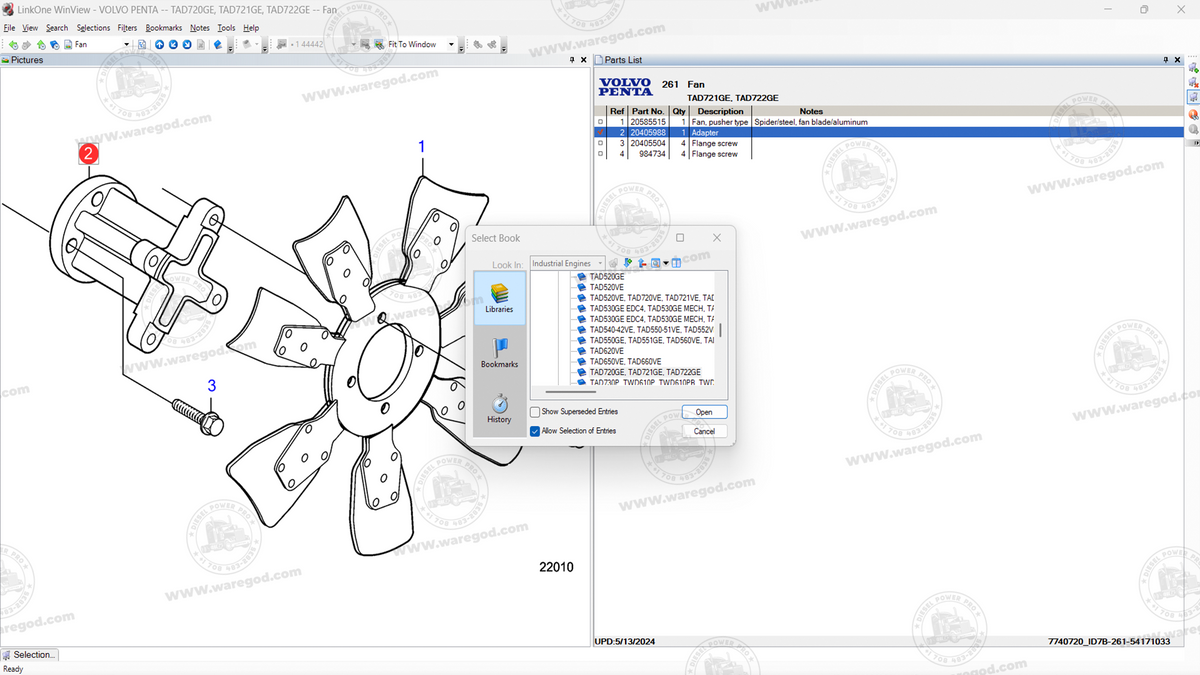Click callout number 2 in the fan diagram
This screenshot has height=675, width=1200.
click(89, 154)
